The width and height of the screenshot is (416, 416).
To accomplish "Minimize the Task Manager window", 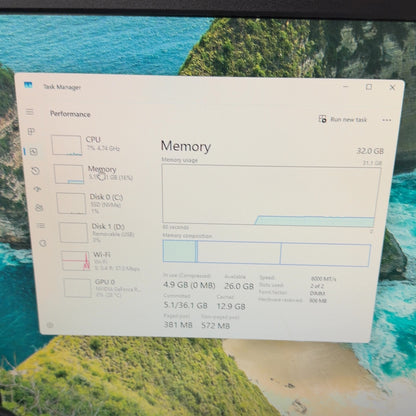I will click(346, 86).
